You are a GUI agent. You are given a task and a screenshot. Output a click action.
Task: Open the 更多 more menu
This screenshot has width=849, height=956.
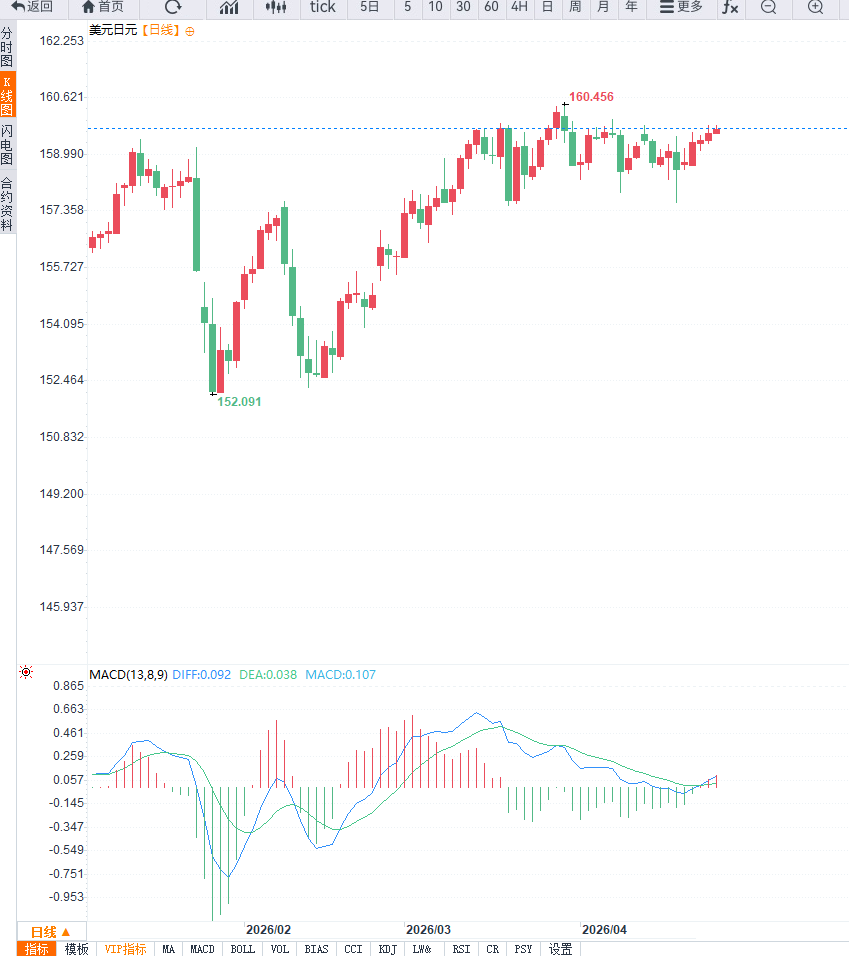coord(681,7)
